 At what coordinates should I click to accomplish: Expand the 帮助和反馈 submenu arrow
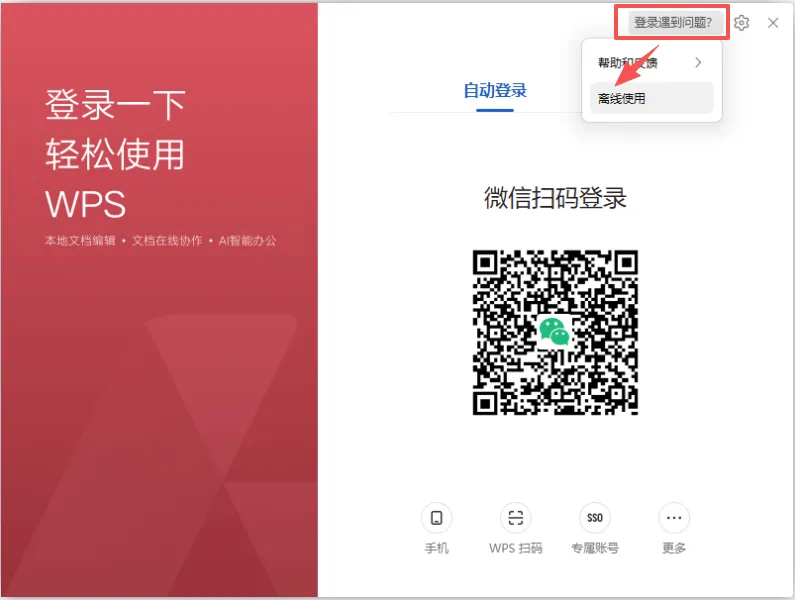tap(698, 62)
